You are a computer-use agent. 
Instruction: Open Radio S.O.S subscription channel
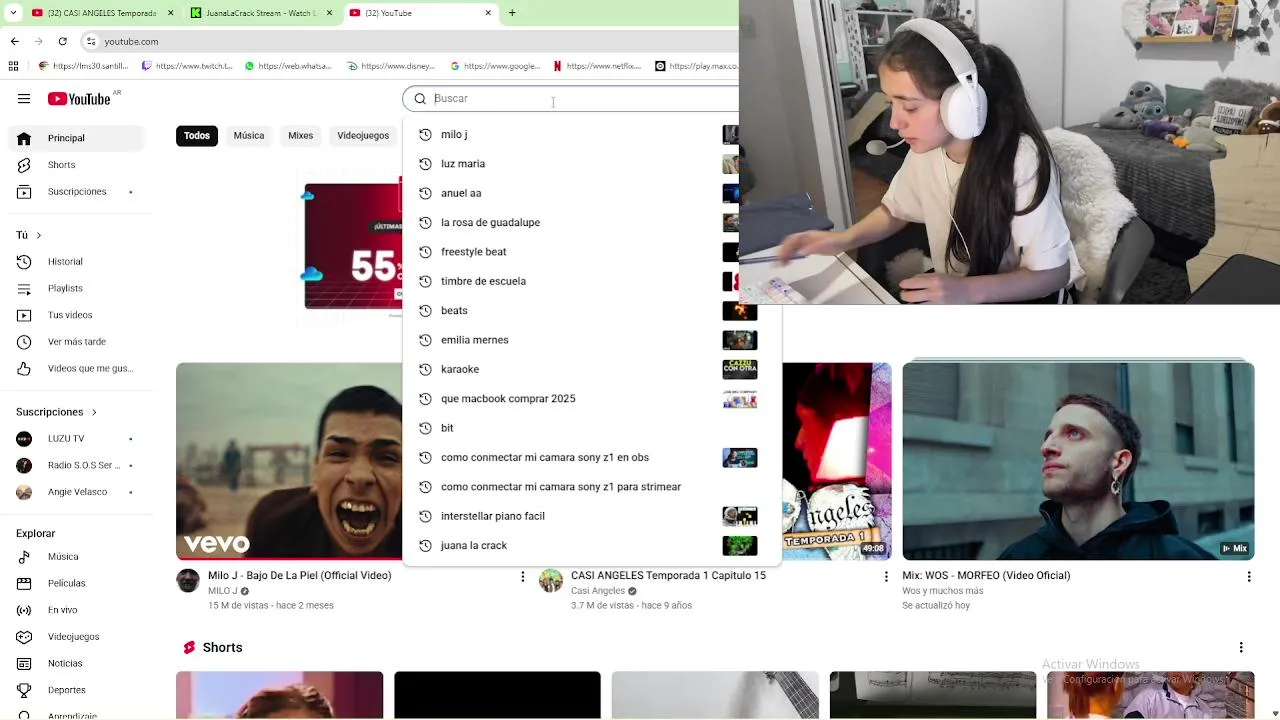[x=76, y=465]
